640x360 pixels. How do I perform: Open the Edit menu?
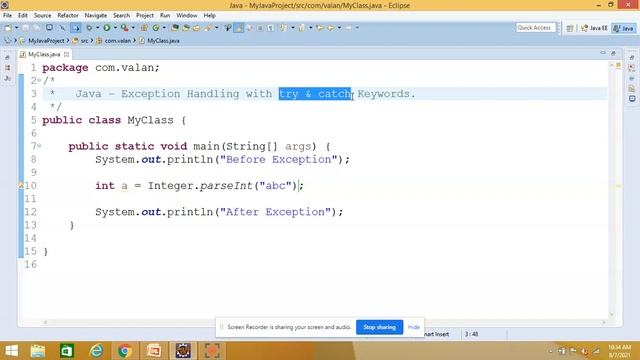[x=22, y=16]
